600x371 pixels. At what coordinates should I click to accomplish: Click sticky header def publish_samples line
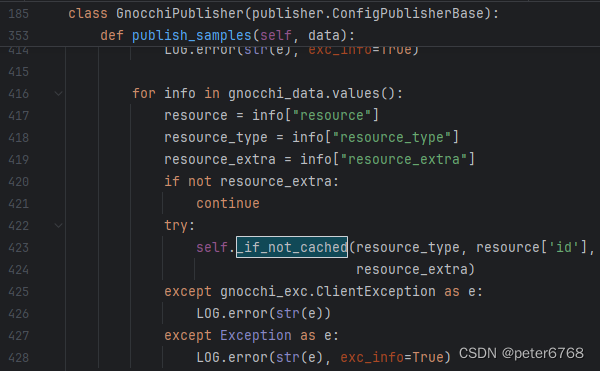pos(228,36)
